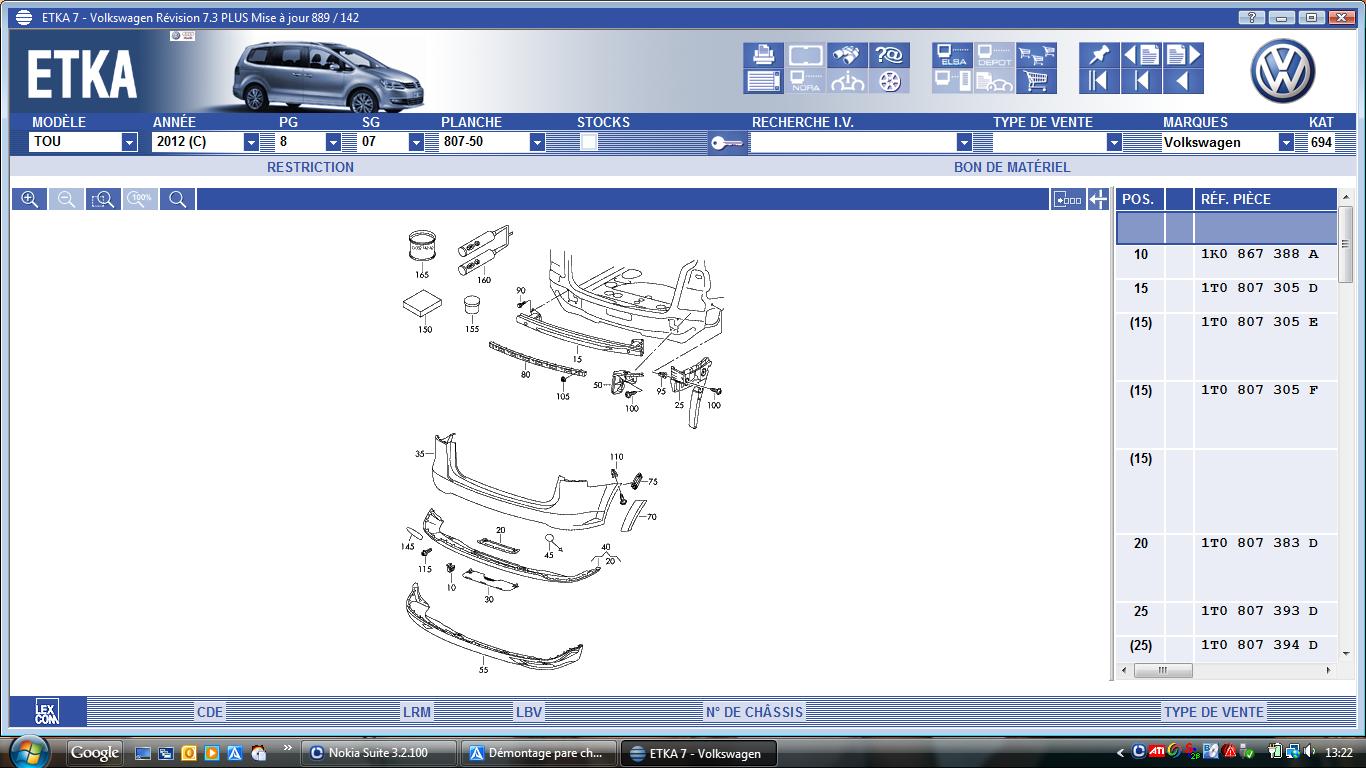Click the help question mark icon
1366x768 pixels.
click(888, 55)
